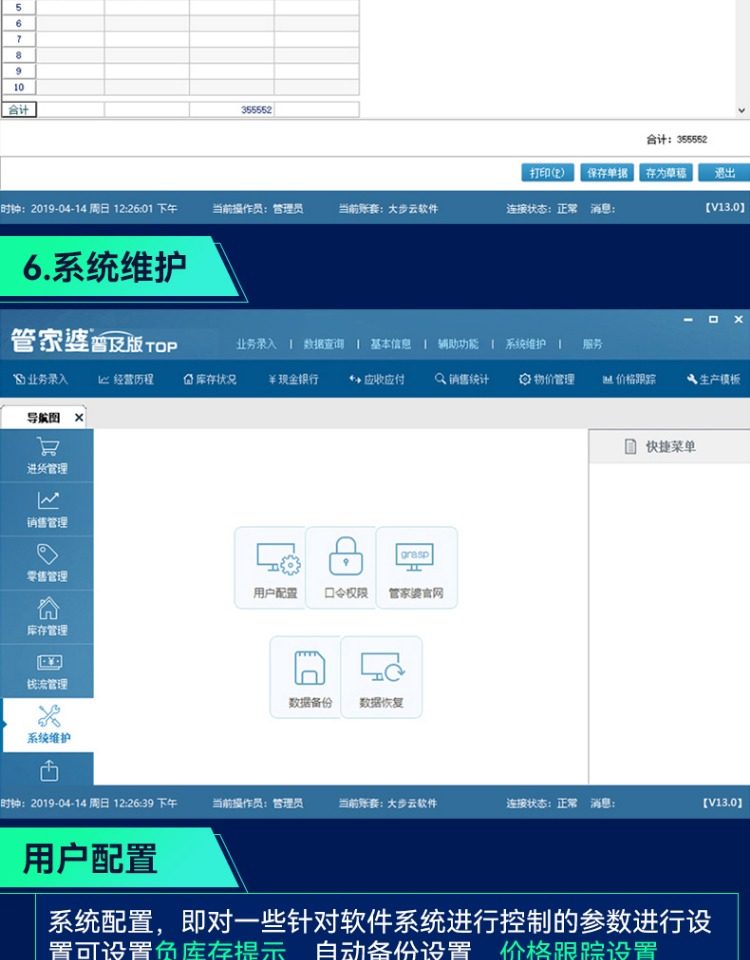Click 连接状态: 正常 in lower status bar
This screenshot has width=750, height=960.
point(542,803)
